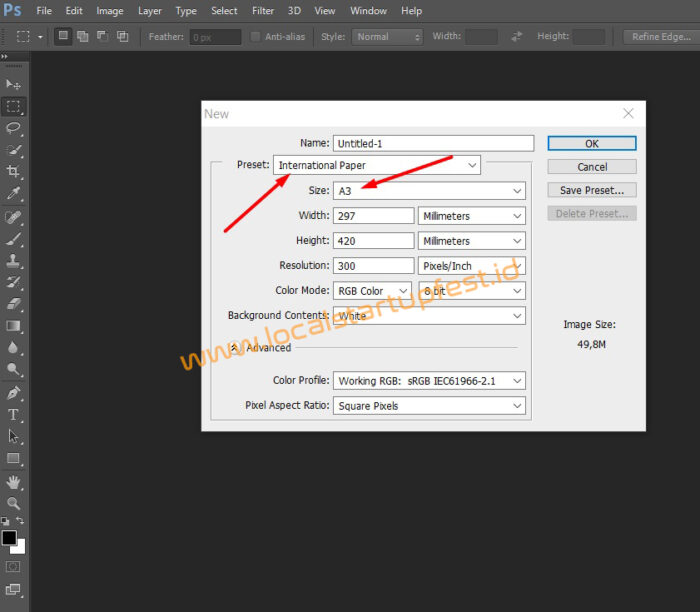This screenshot has height=612, width=700.
Task: Click the background color swatch
Action: [x=20, y=548]
